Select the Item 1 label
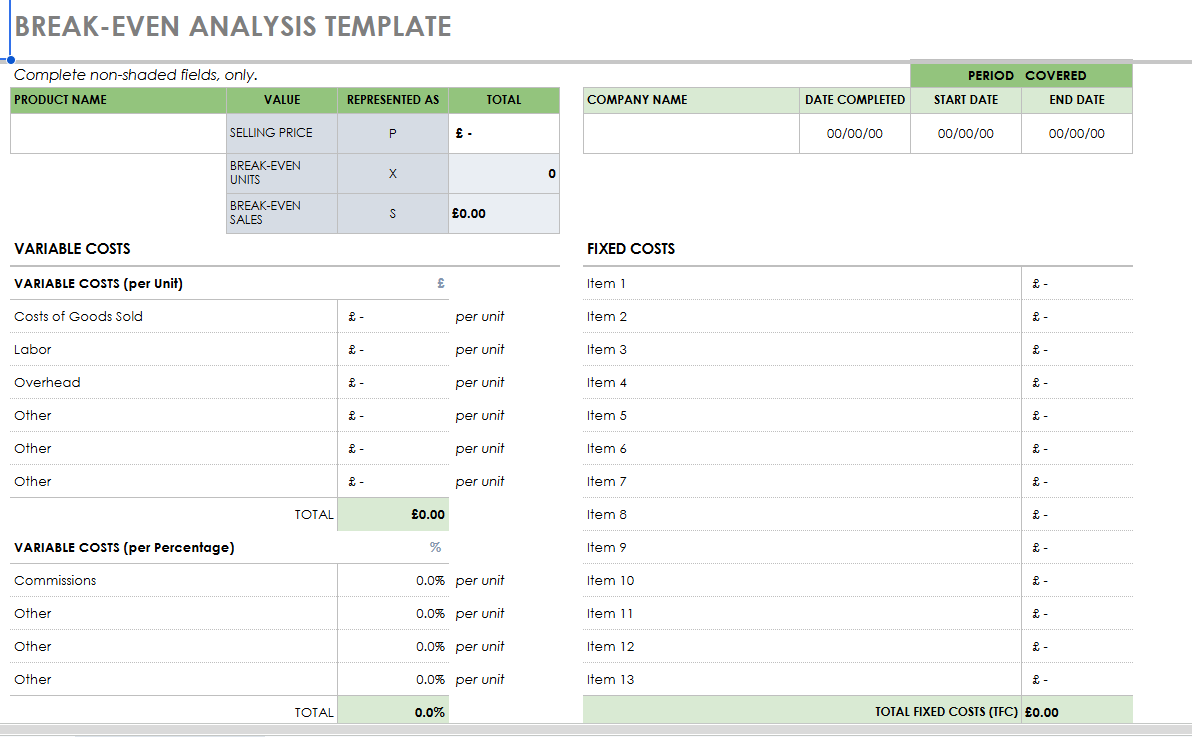Image resolution: width=1192 pixels, height=737 pixels. coord(606,284)
